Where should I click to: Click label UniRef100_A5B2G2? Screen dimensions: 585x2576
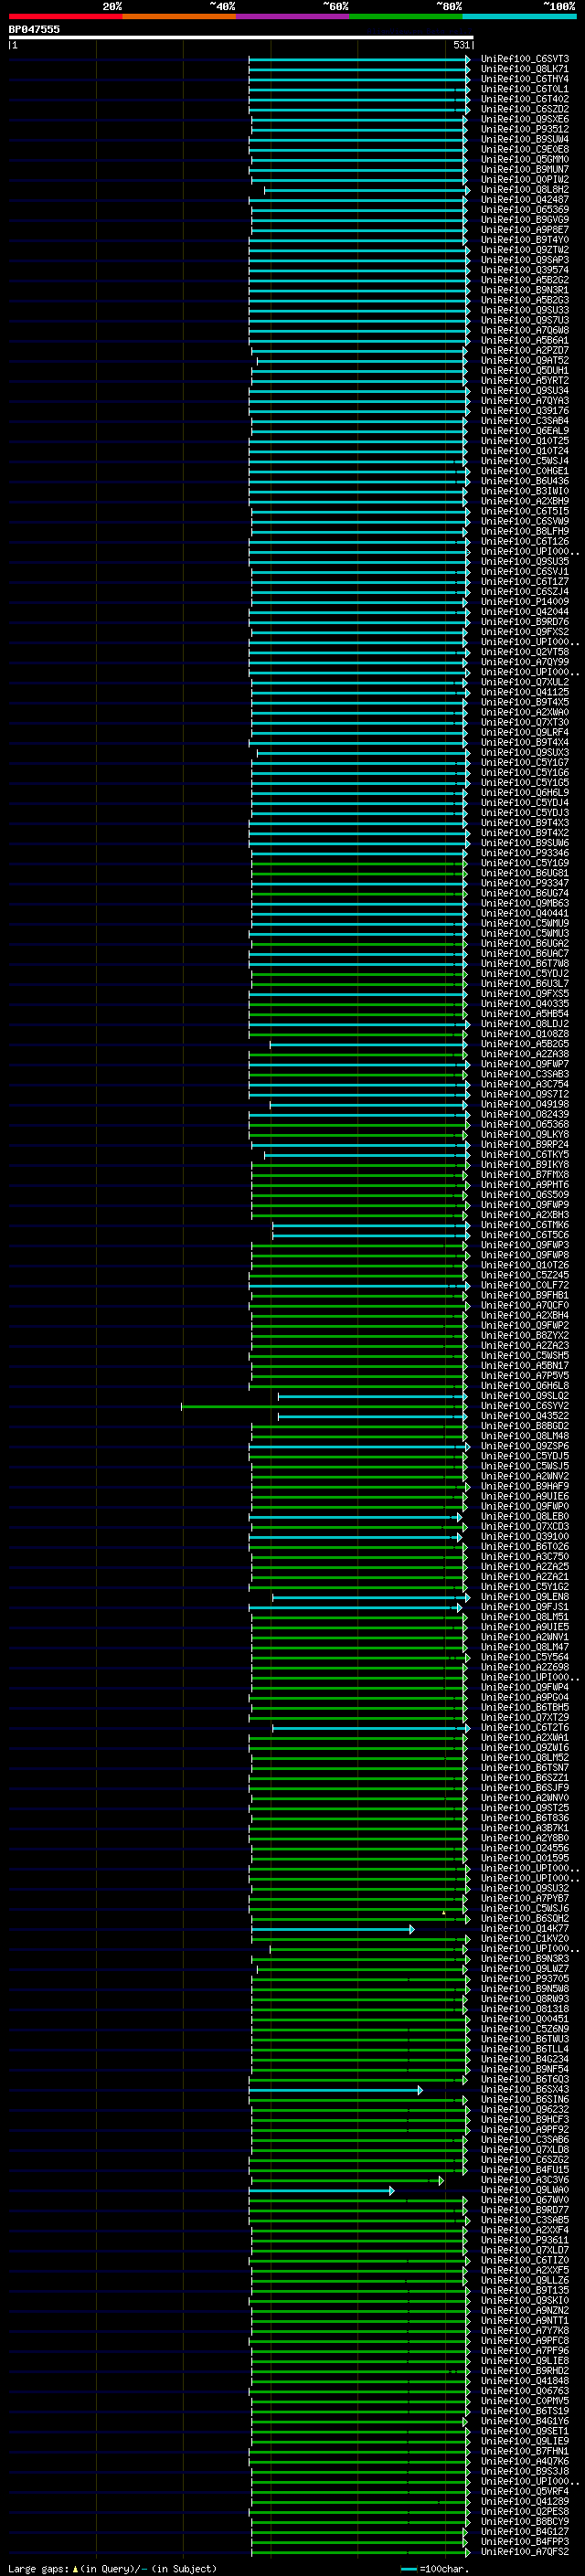(x=524, y=280)
